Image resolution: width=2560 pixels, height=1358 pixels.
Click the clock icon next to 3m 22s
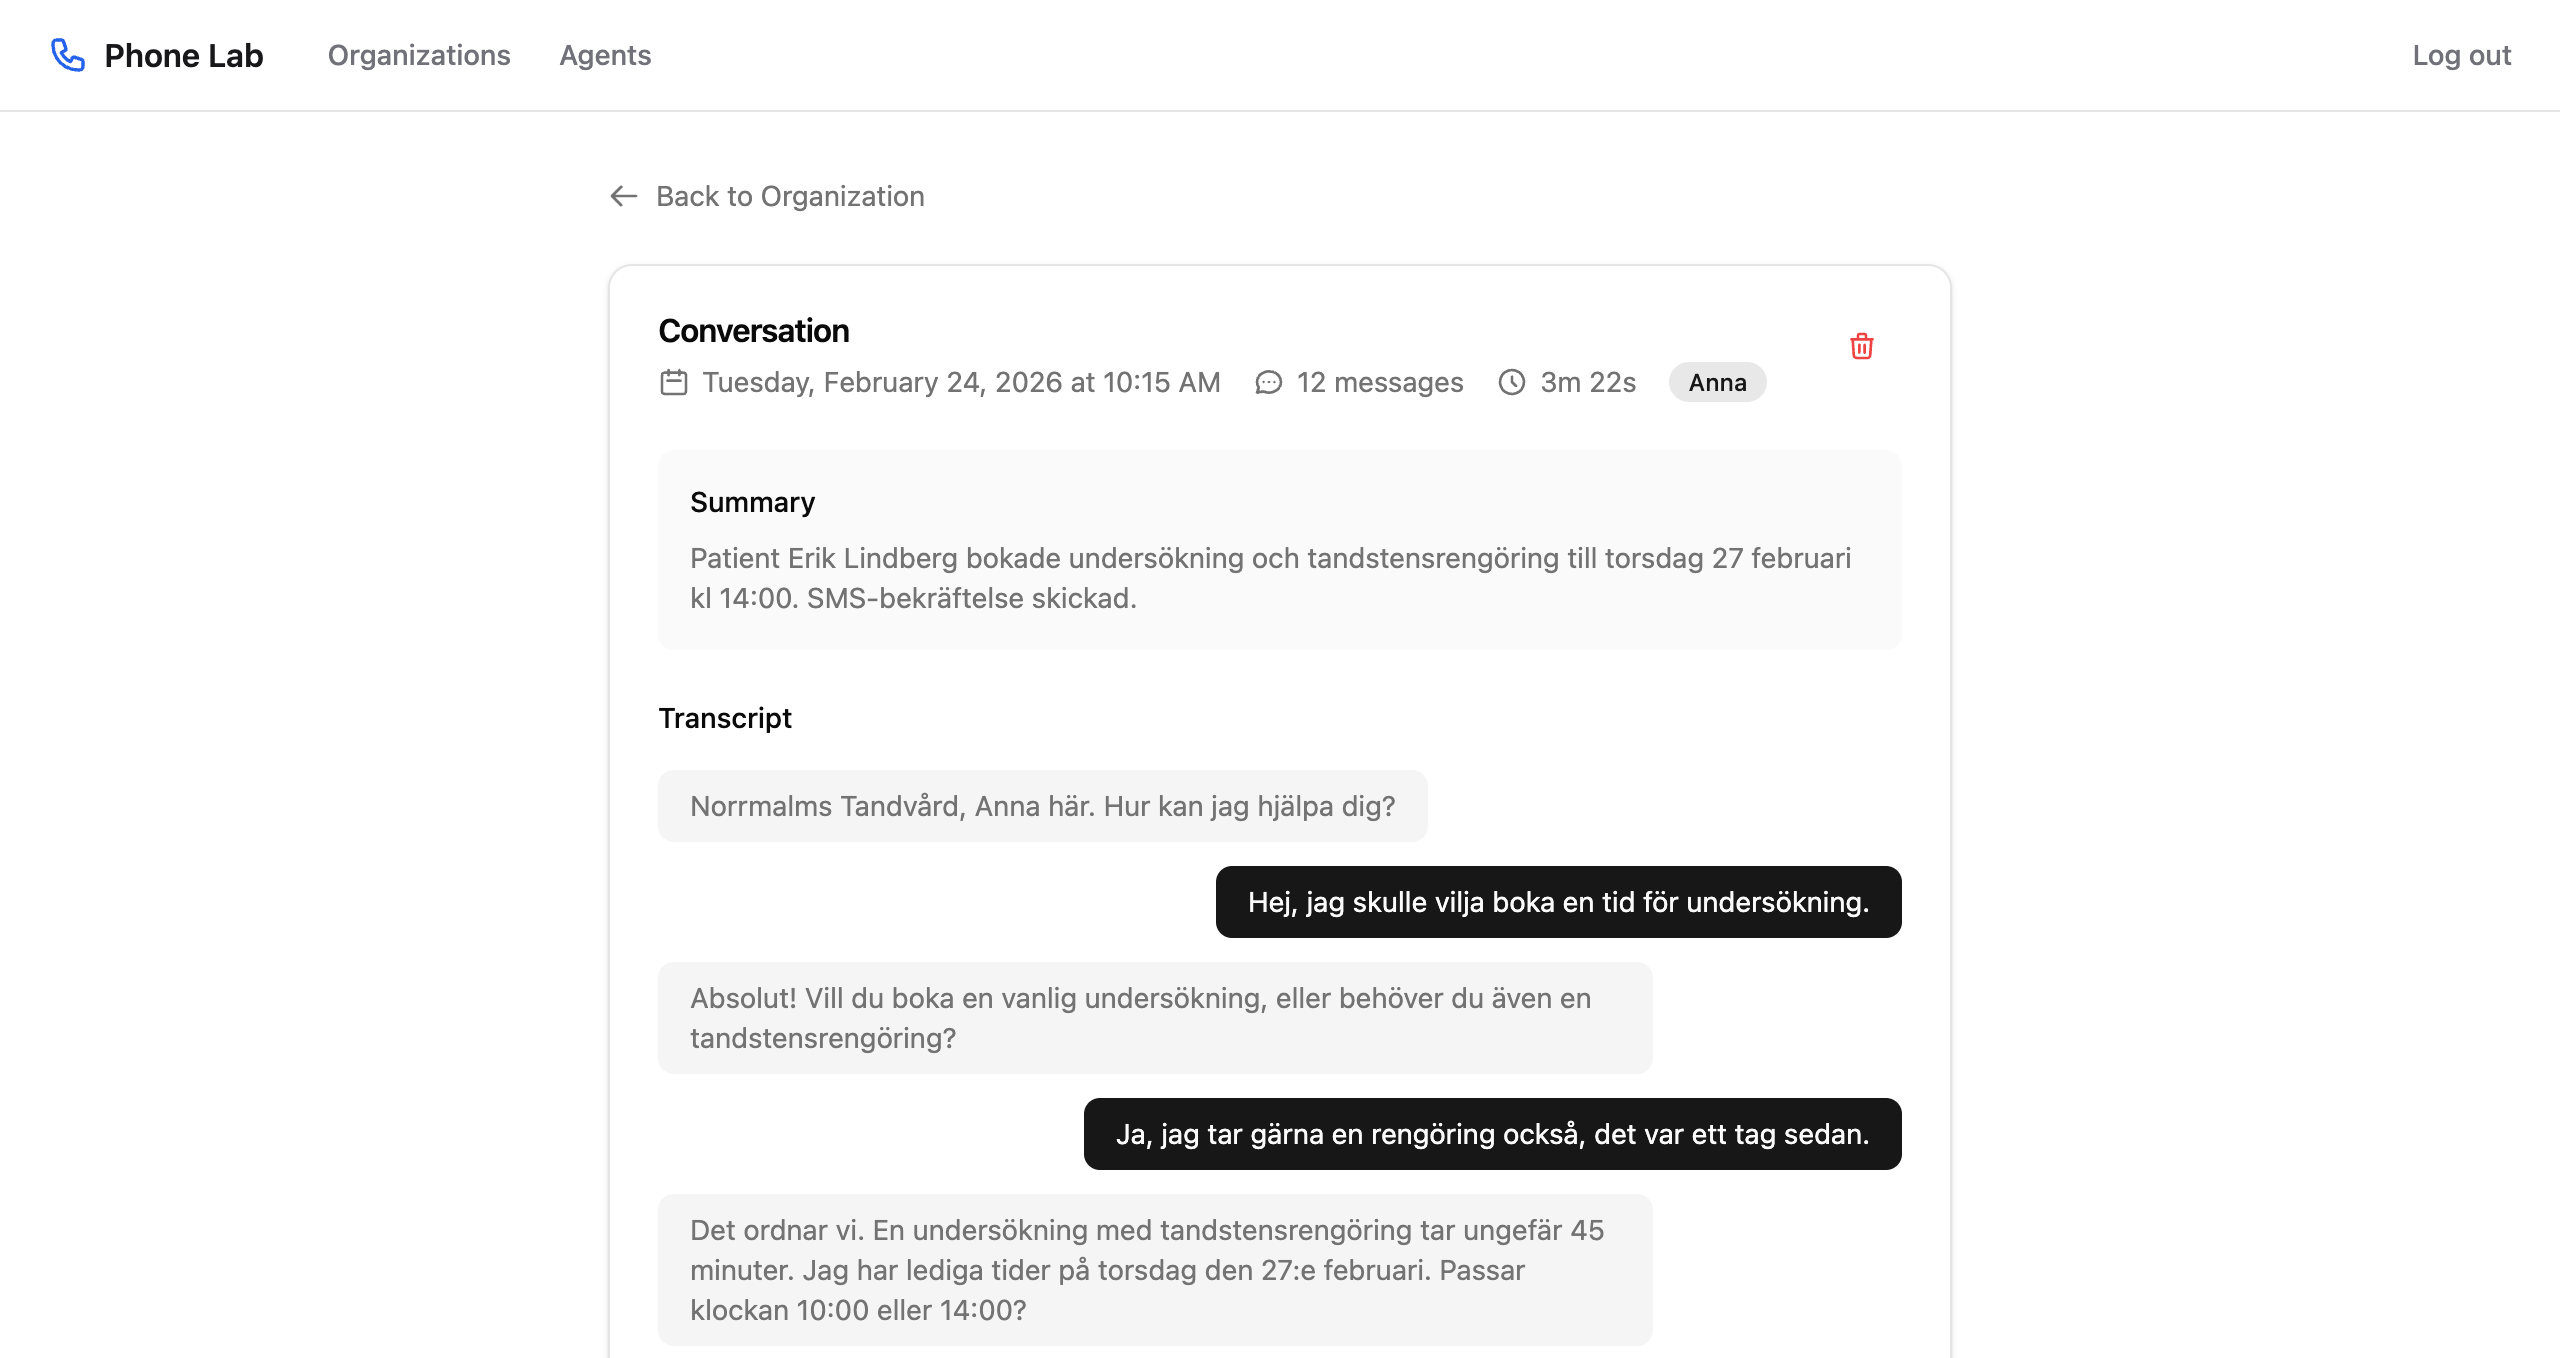coord(1513,382)
